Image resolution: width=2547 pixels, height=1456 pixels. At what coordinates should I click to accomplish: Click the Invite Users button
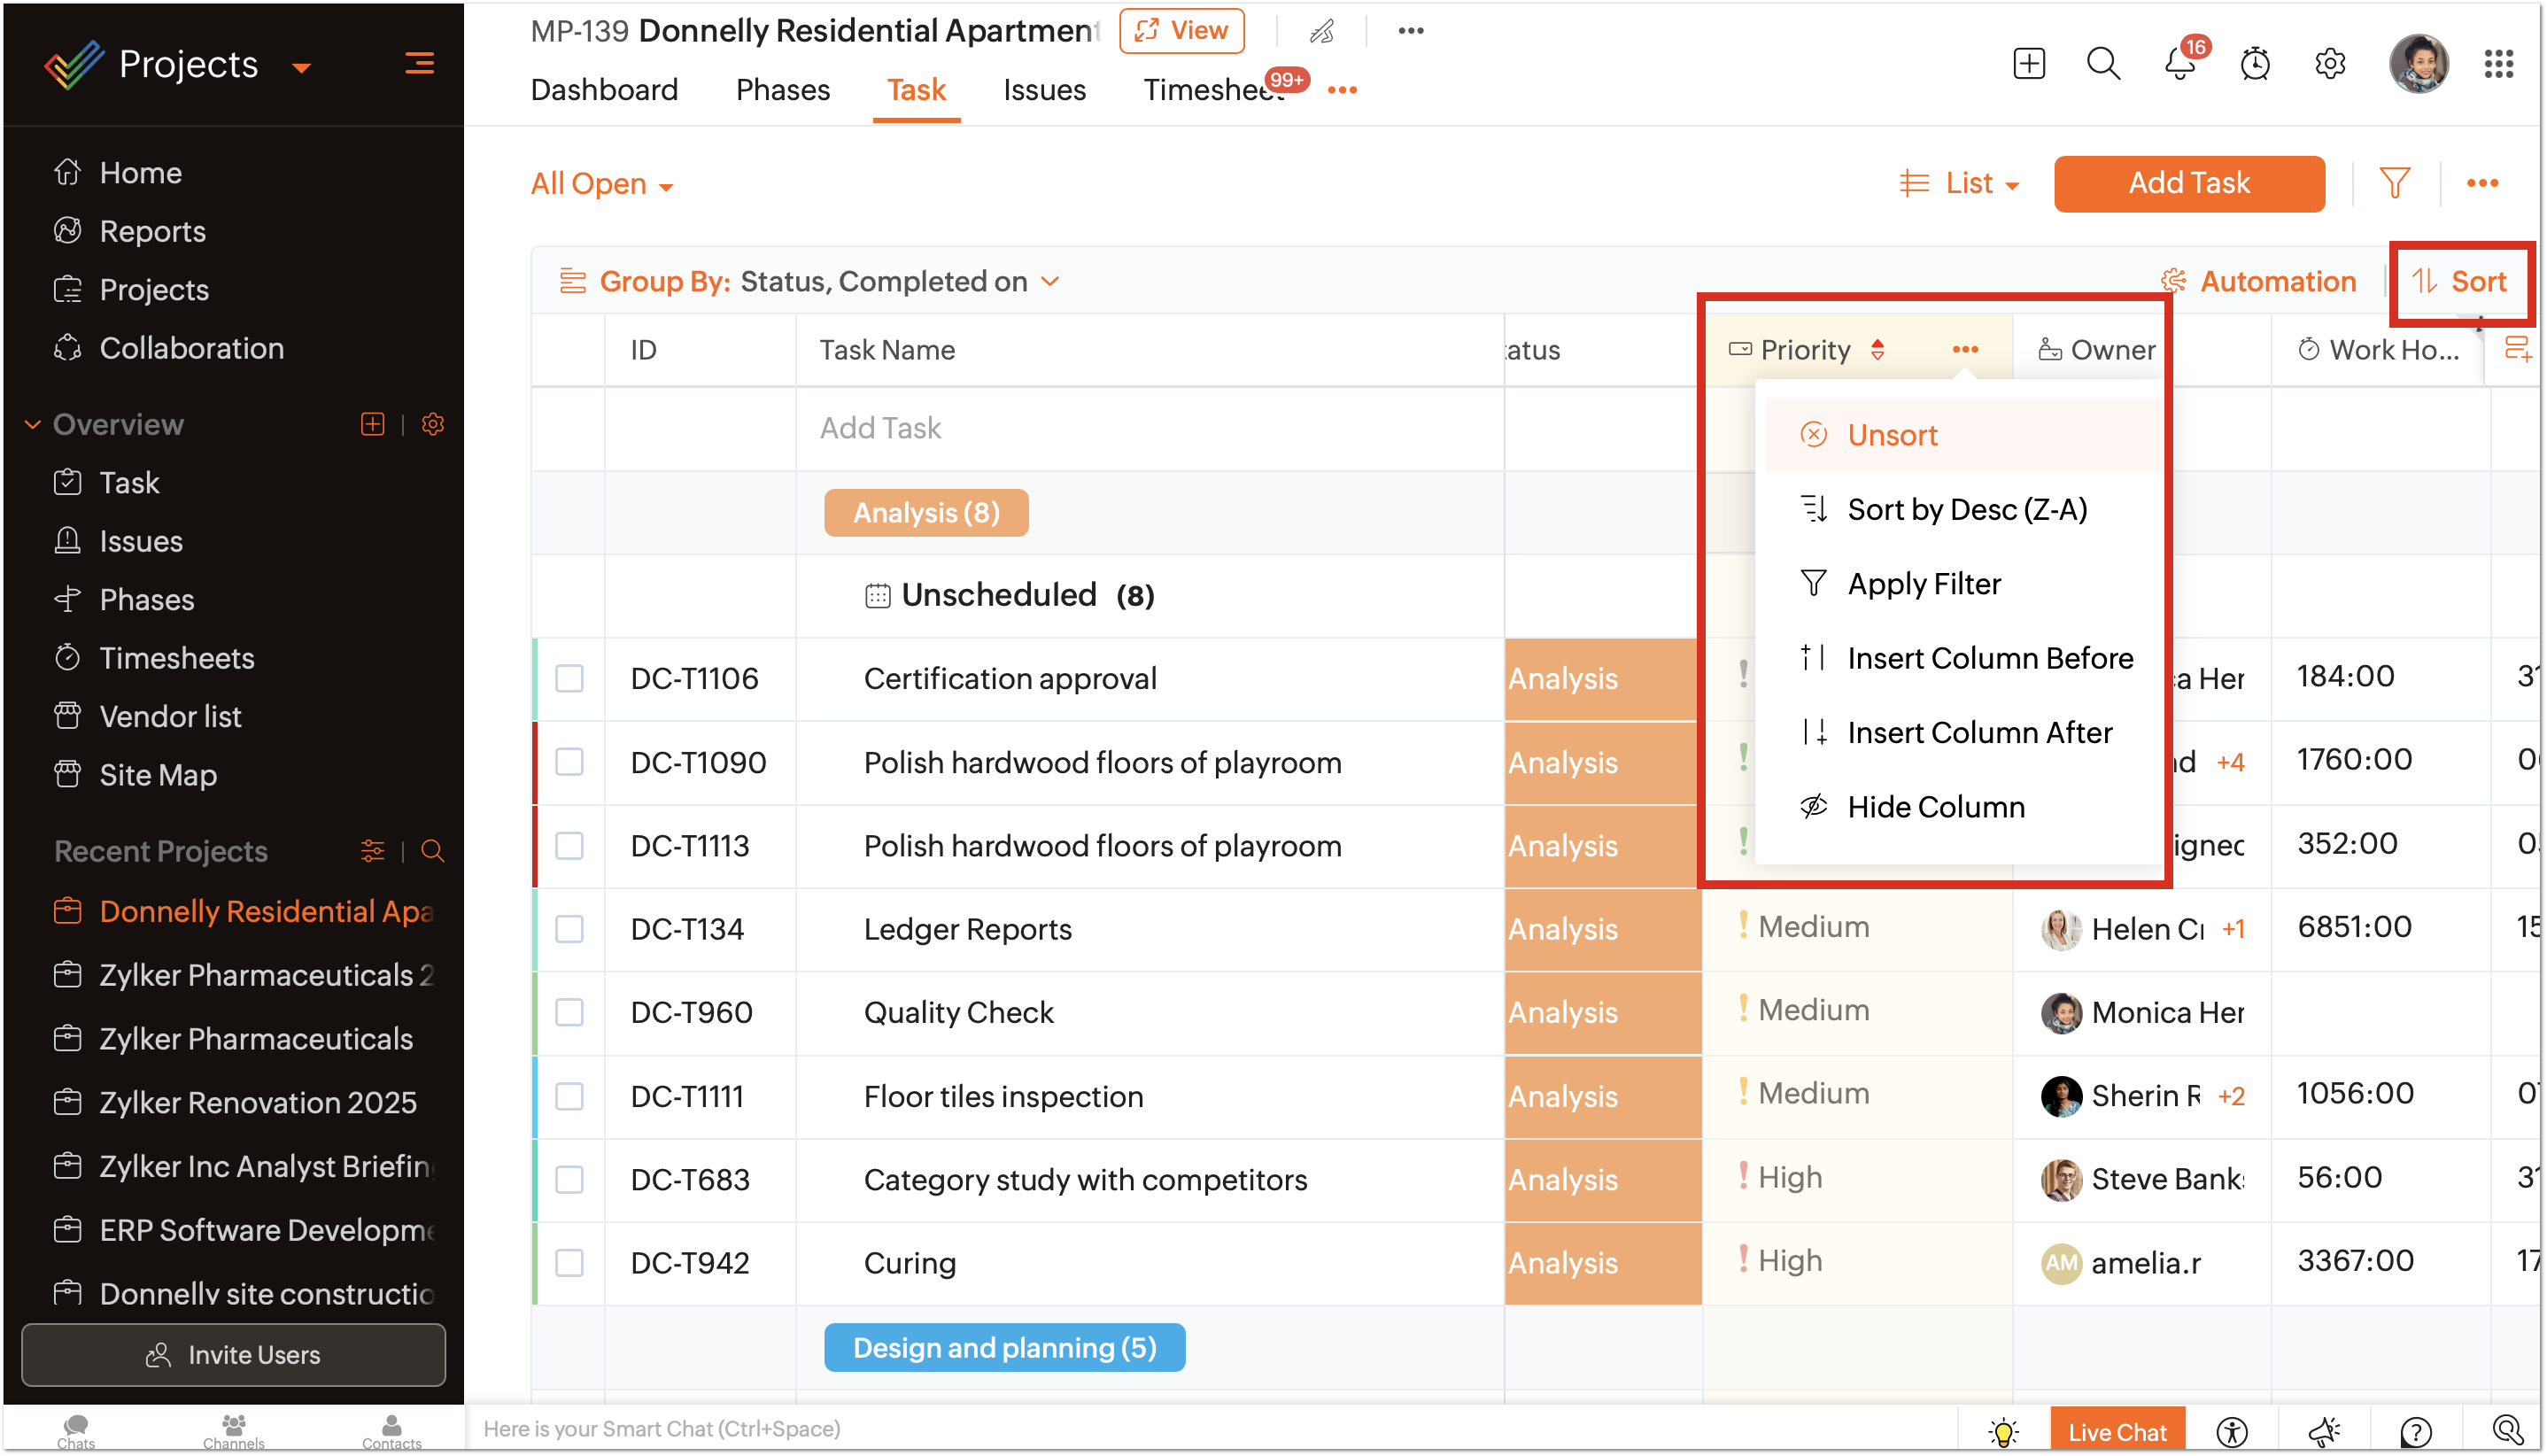pos(233,1354)
